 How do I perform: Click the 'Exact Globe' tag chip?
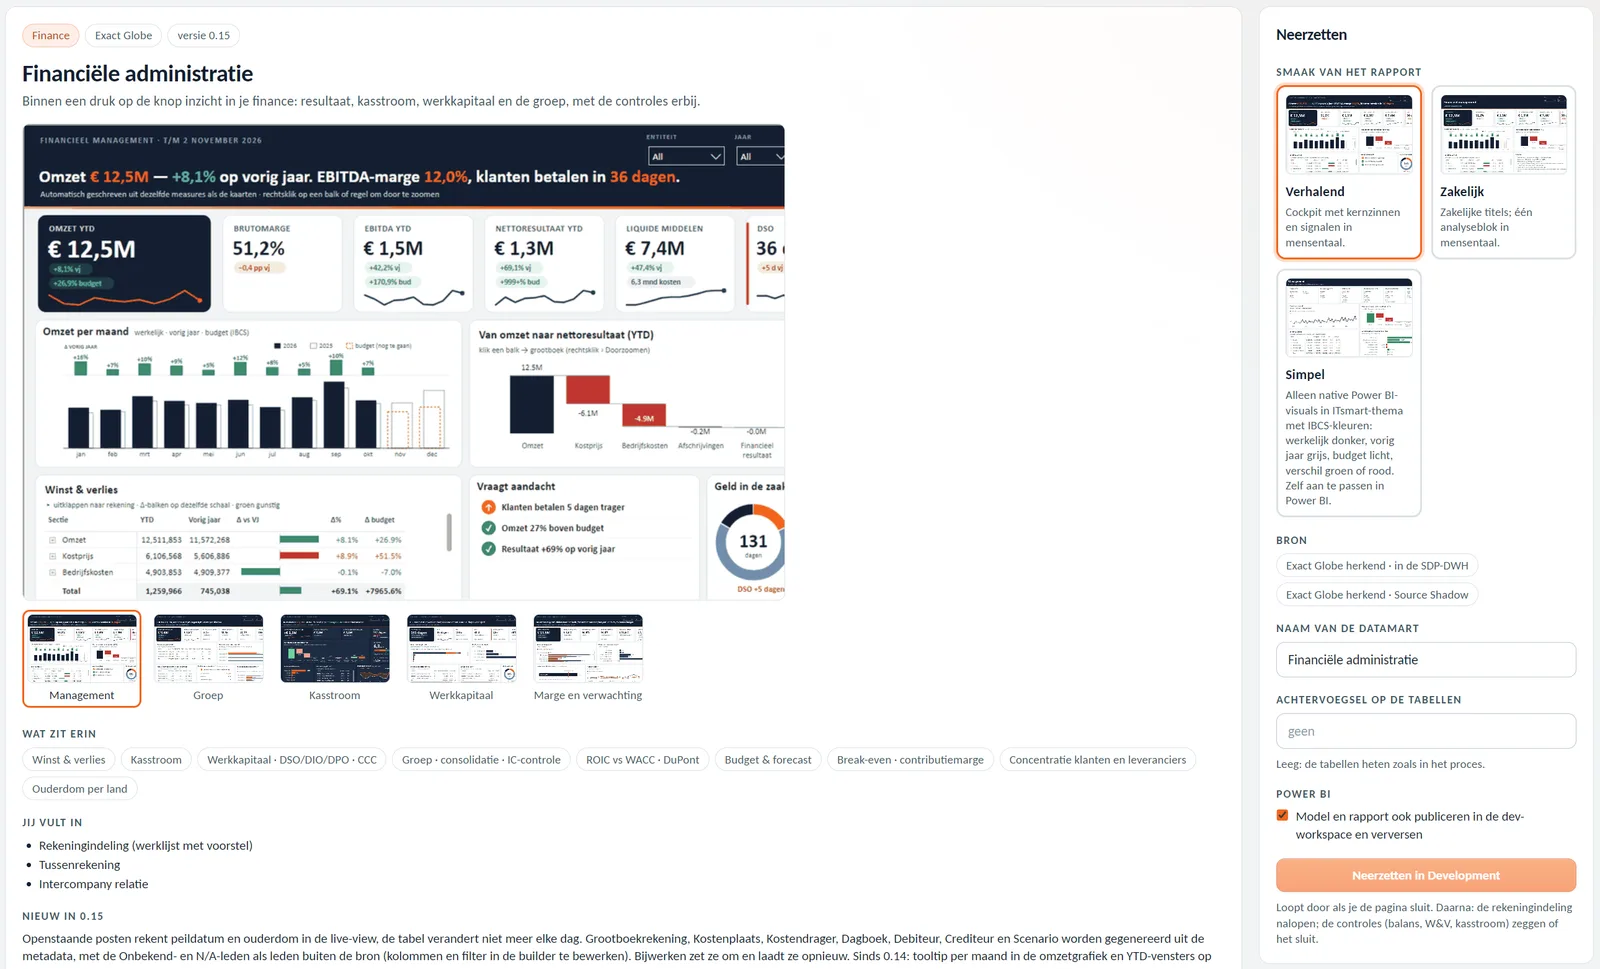click(x=124, y=36)
